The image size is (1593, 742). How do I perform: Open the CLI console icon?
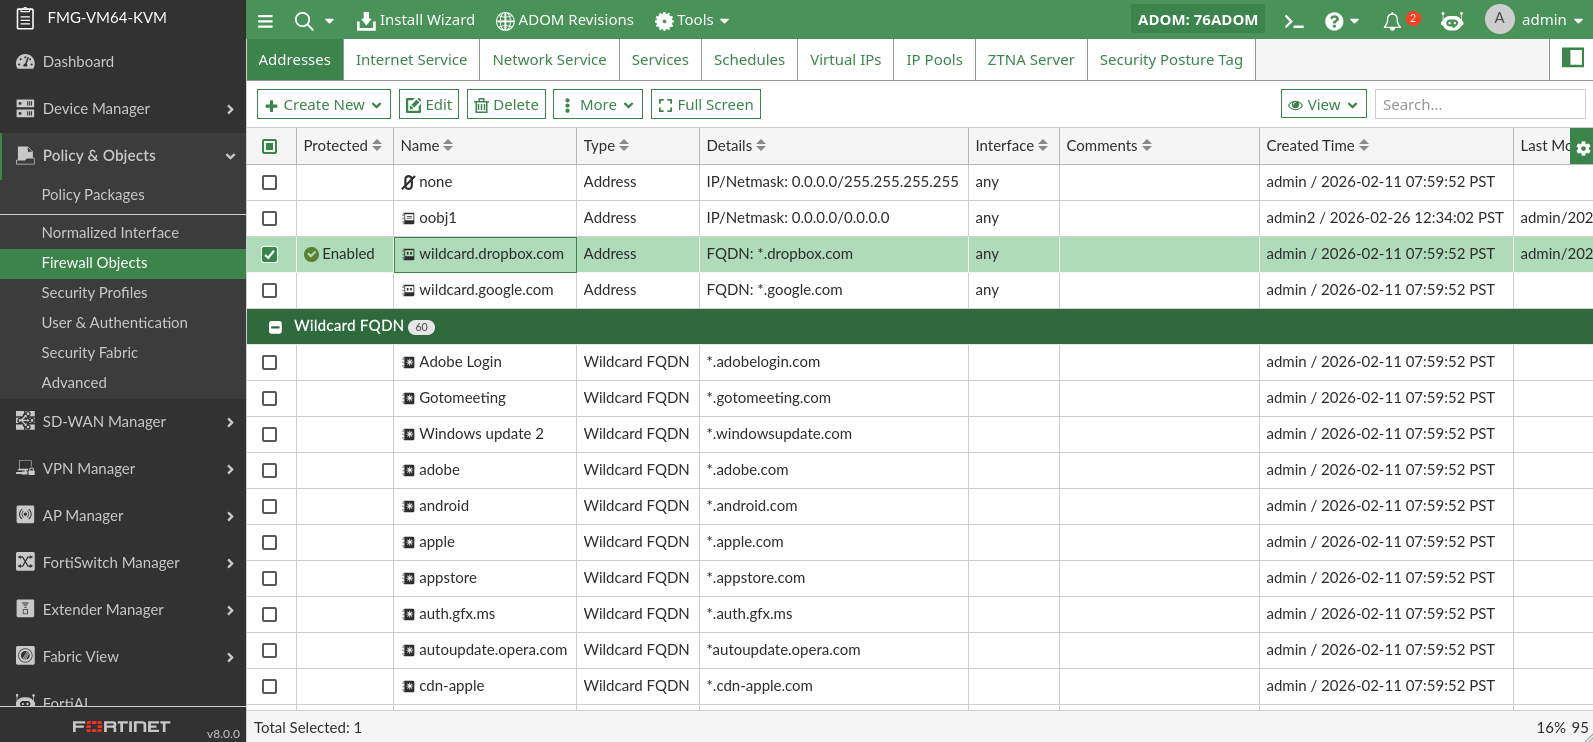pyautogui.click(x=1294, y=21)
